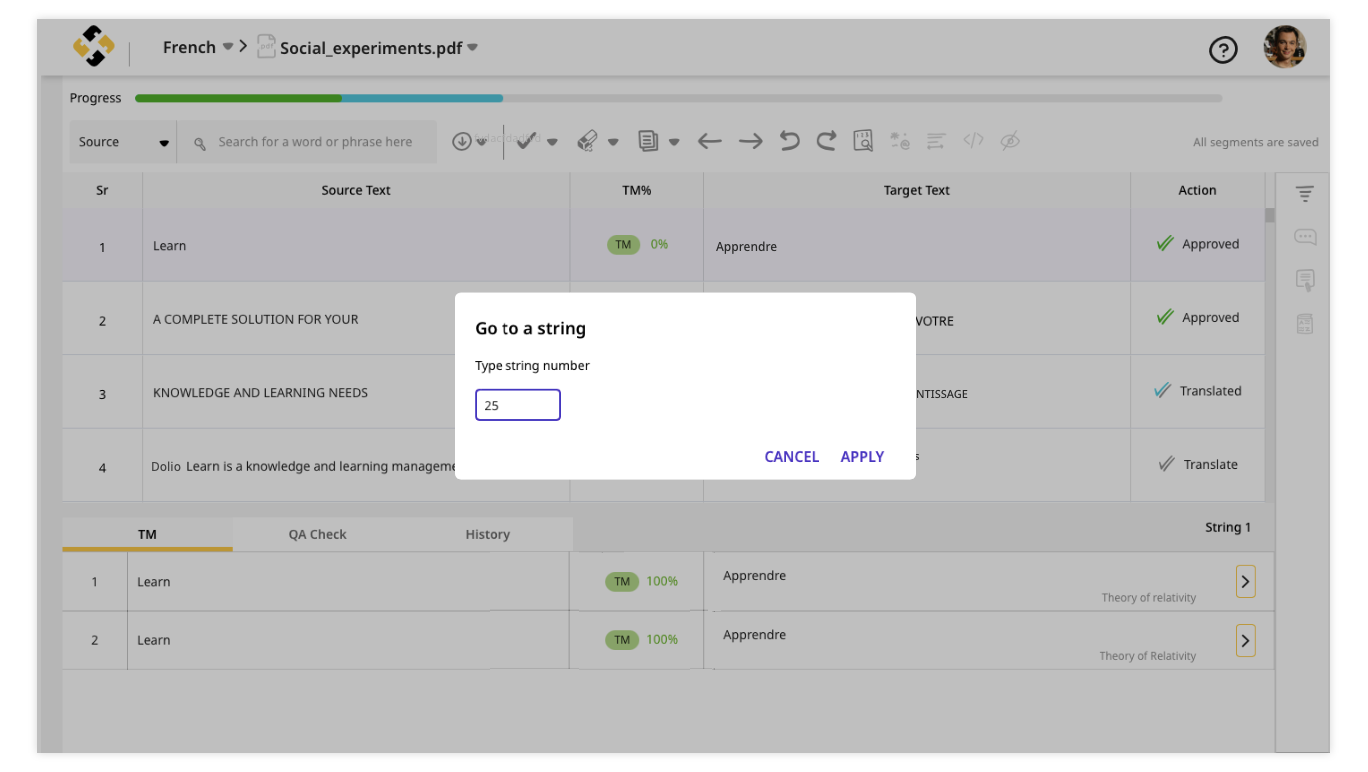Click the comments bubble icon in sidebar
This screenshot has height=772, width=1368.
pyautogui.click(x=1305, y=237)
